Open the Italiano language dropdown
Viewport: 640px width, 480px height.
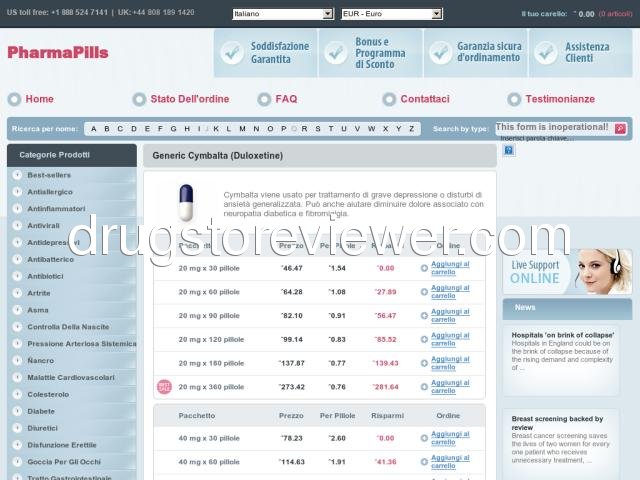pyautogui.click(x=283, y=14)
